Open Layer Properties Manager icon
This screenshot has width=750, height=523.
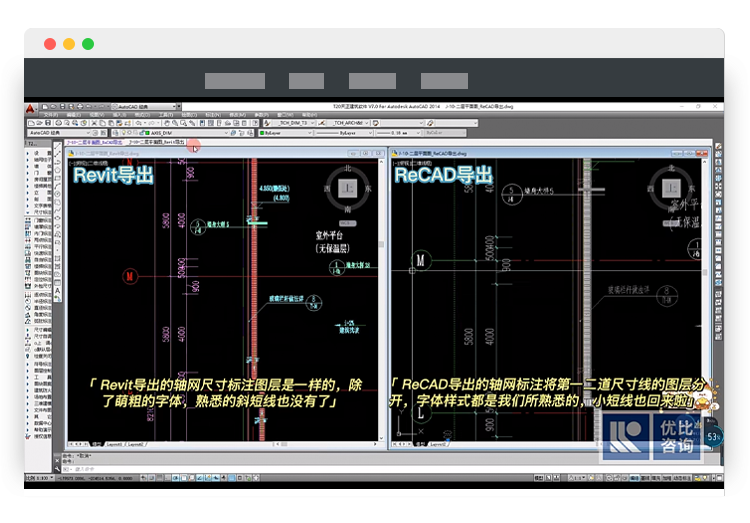point(116,133)
